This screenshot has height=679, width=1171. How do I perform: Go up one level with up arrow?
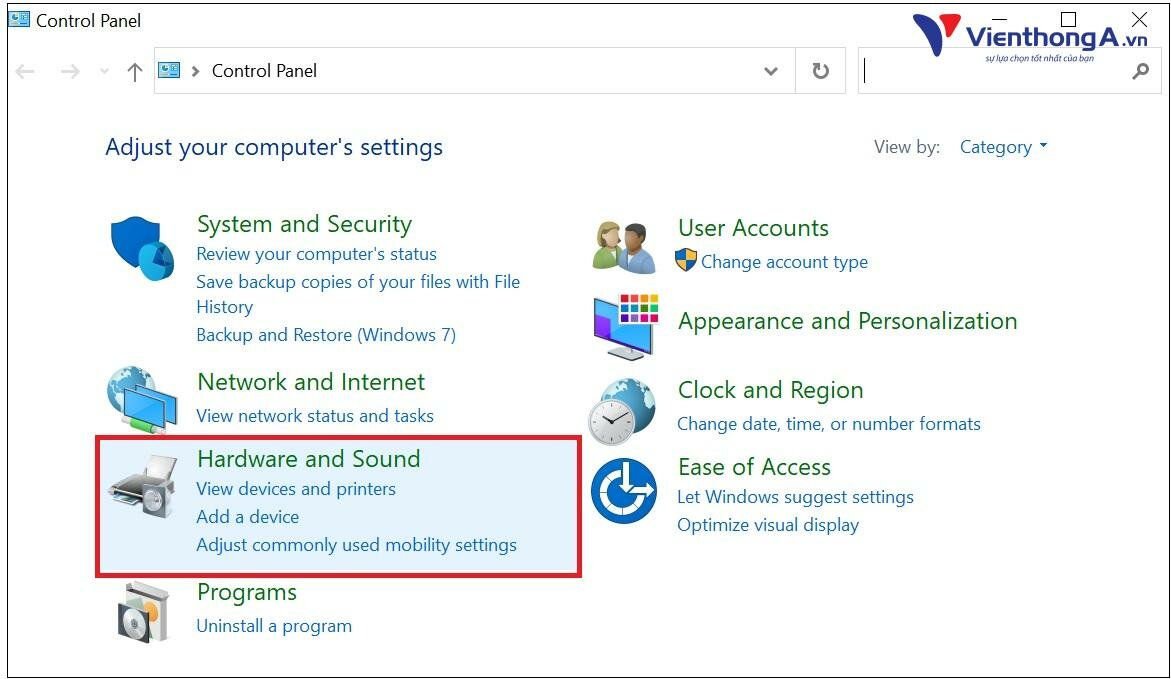(x=134, y=72)
